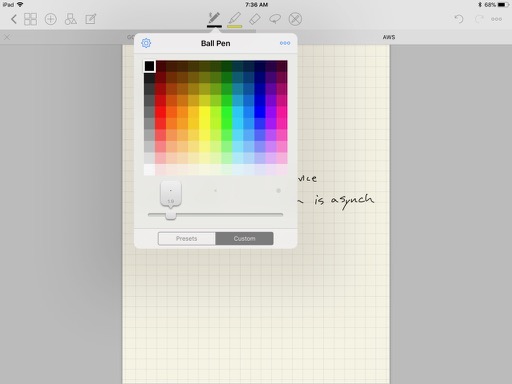Undo the last stroke

459,19
